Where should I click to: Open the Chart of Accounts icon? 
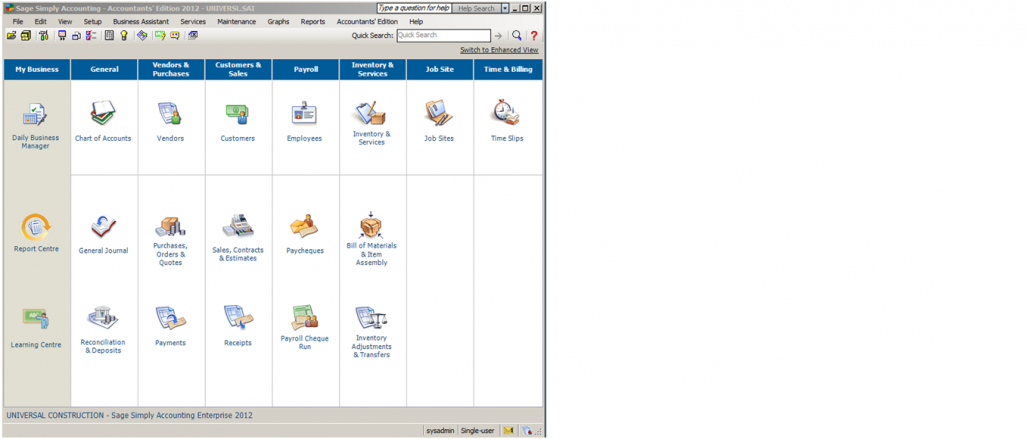[x=103, y=113]
